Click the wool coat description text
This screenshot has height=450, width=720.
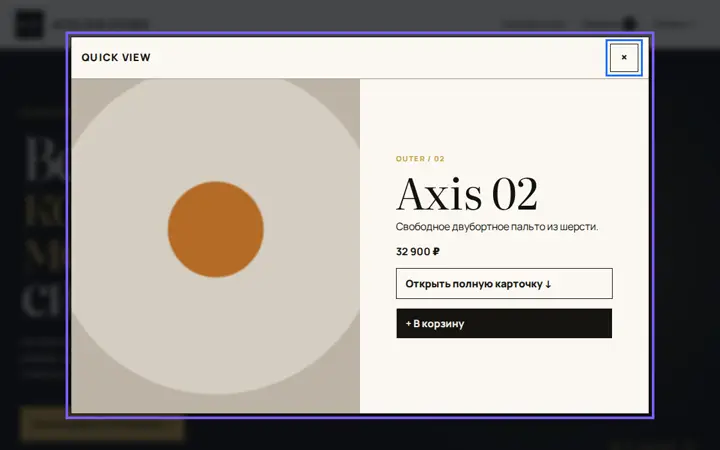tap(497, 227)
